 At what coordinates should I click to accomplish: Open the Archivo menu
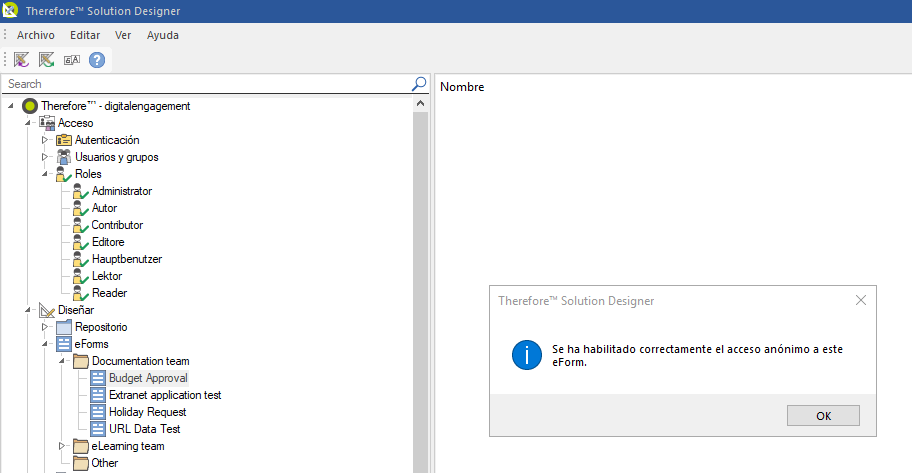(x=35, y=35)
